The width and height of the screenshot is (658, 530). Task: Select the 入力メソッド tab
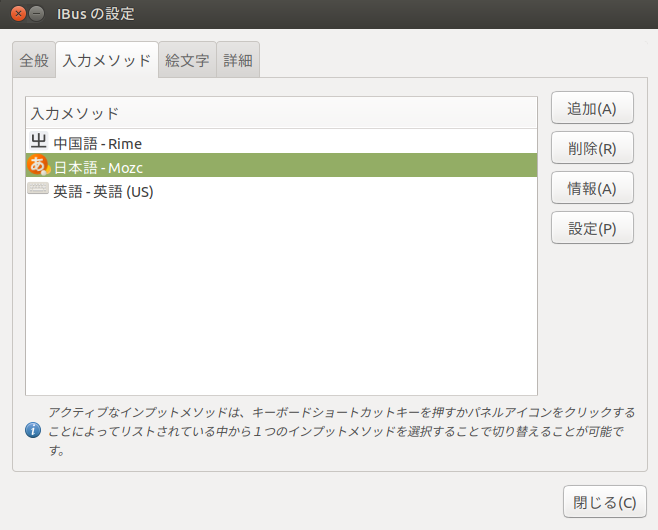(107, 60)
